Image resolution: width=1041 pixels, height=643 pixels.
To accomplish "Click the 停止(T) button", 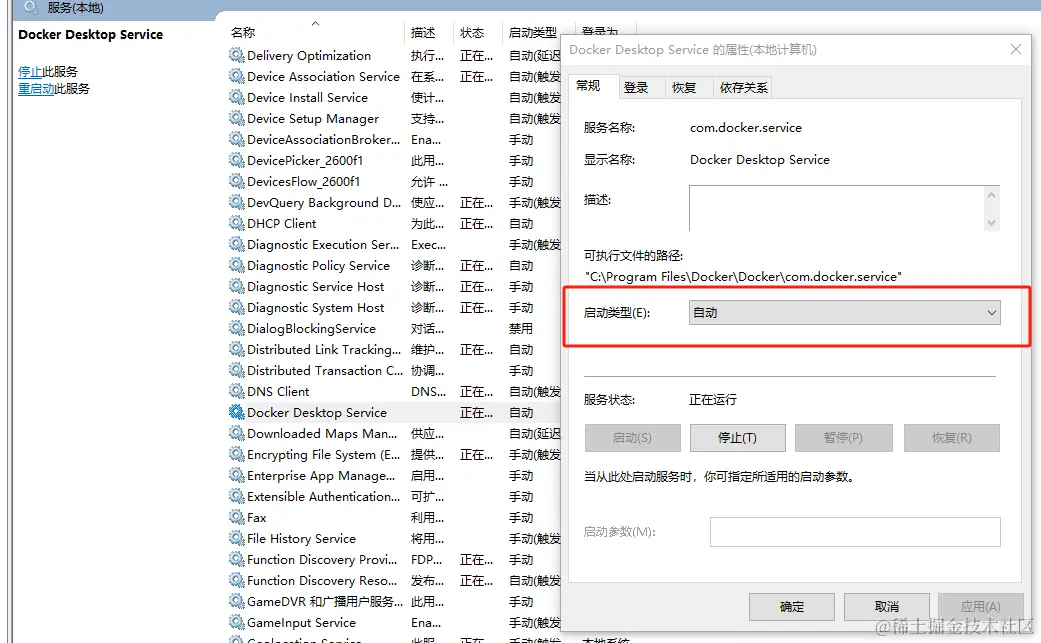I will 738,438.
